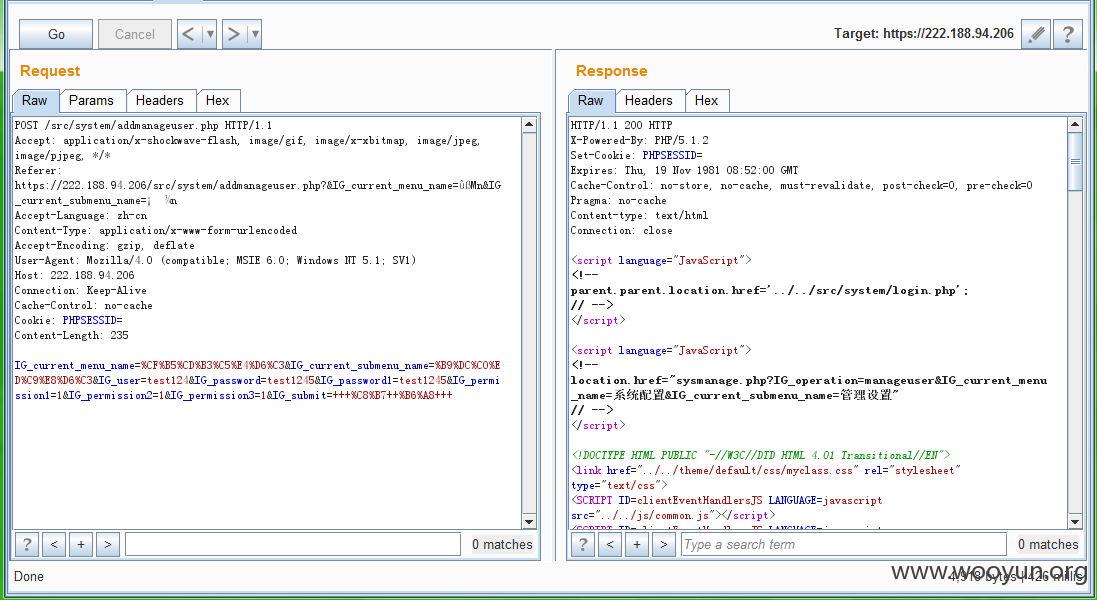
Task: Go to next history item arrow
Action: 234,34
